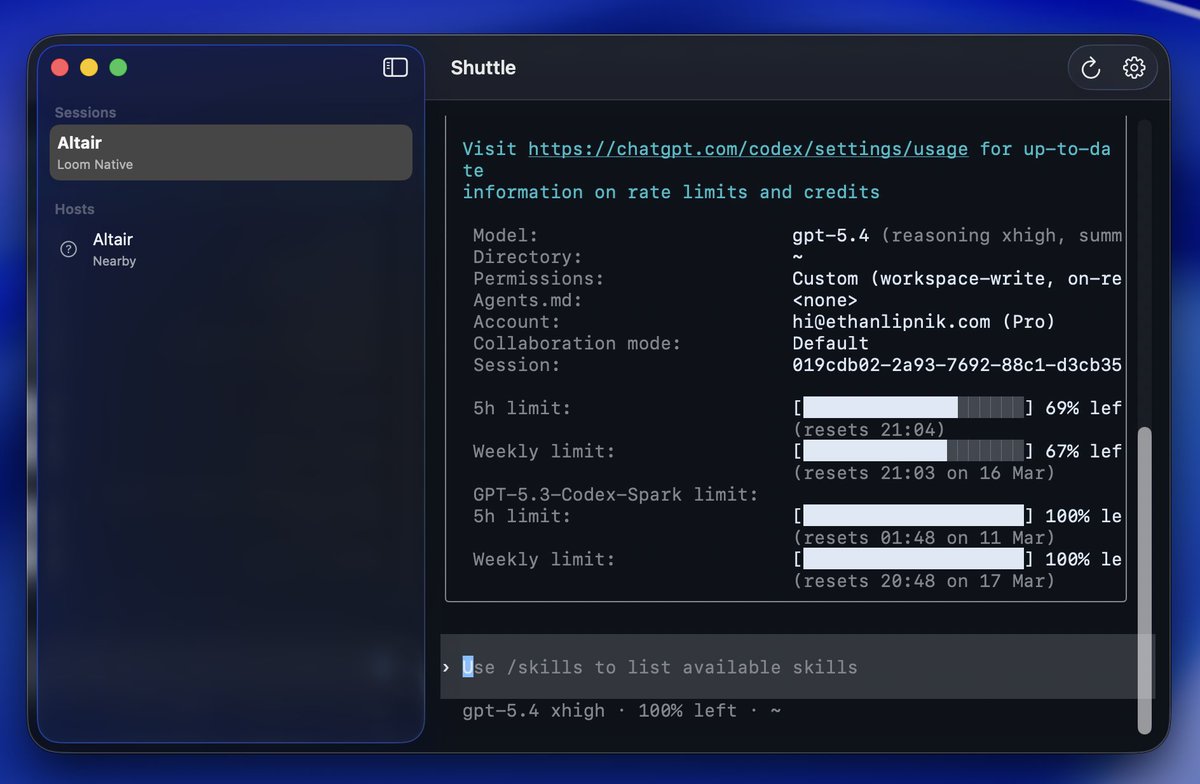The image size is (1200, 784).
Task: Click the Collaboration mode Default value
Action: [x=831, y=343]
